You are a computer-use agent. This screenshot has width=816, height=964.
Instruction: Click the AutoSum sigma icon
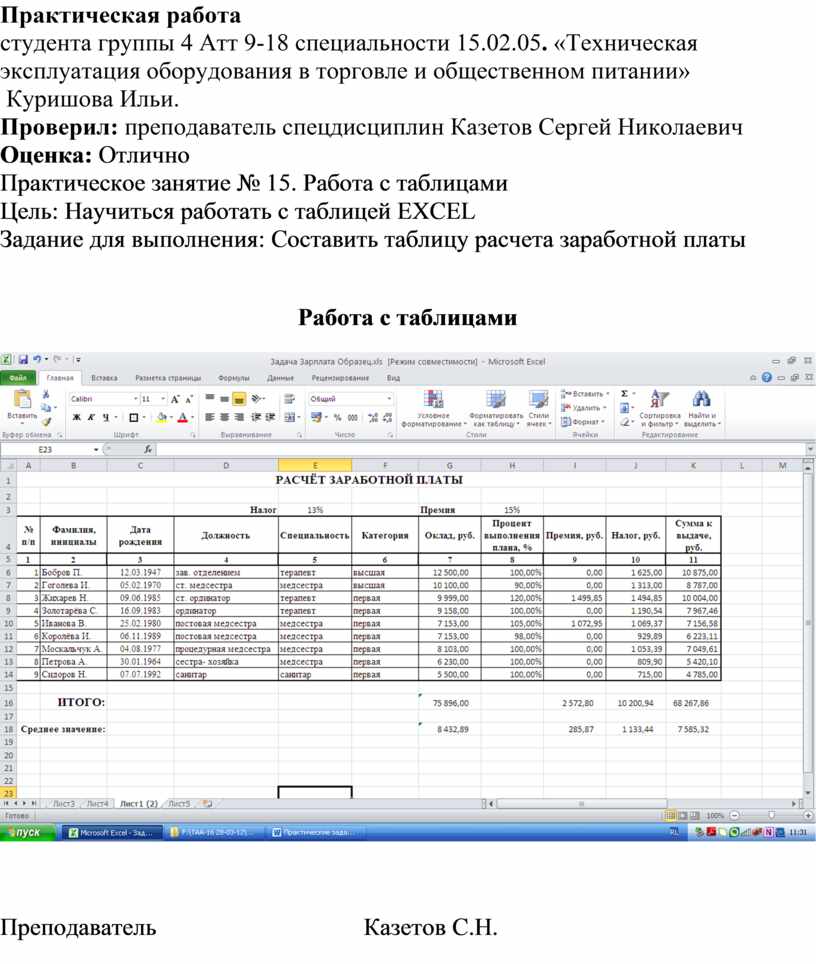pyautogui.click(x=624, y=393)
